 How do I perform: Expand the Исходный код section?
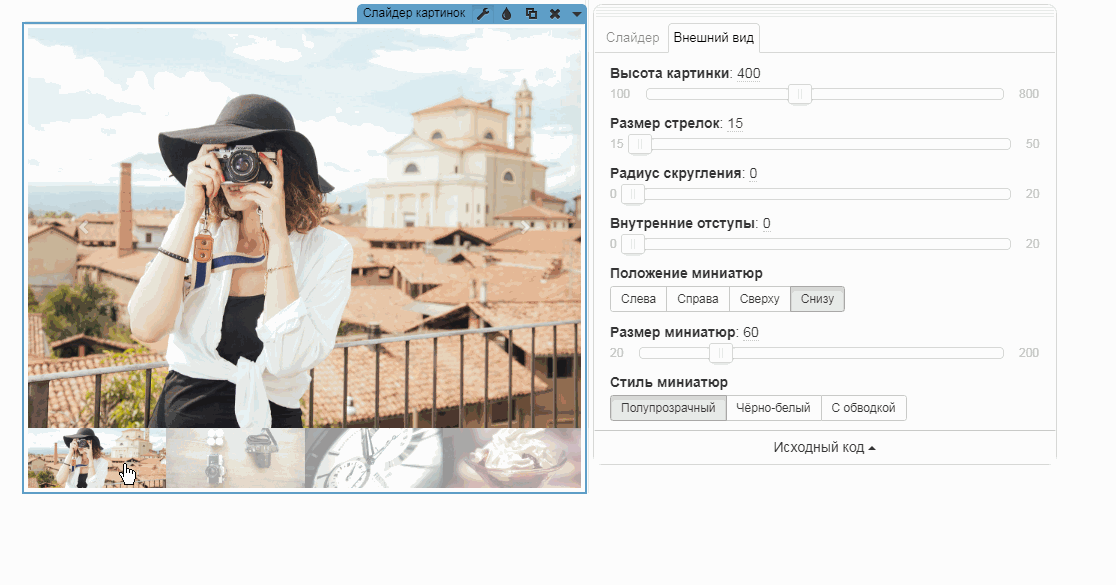pos(824,447)
